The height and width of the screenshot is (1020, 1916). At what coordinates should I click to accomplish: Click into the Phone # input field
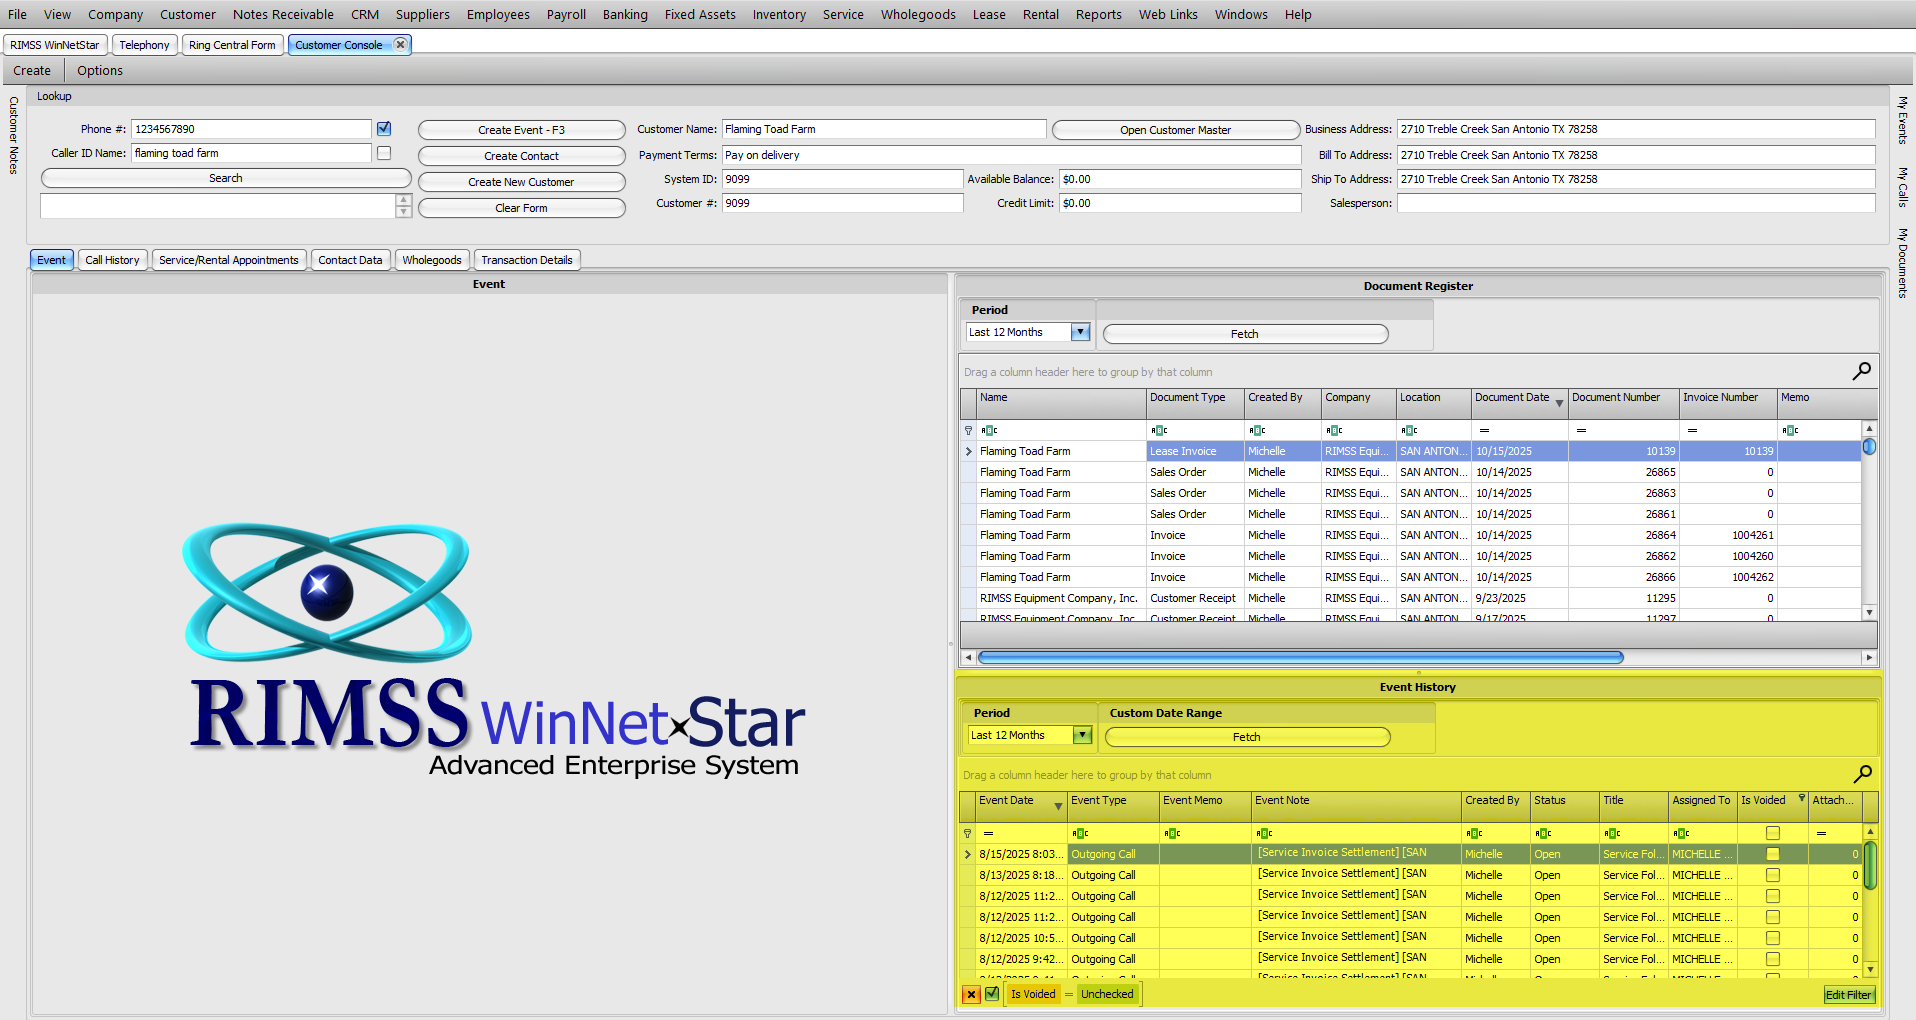251,129
